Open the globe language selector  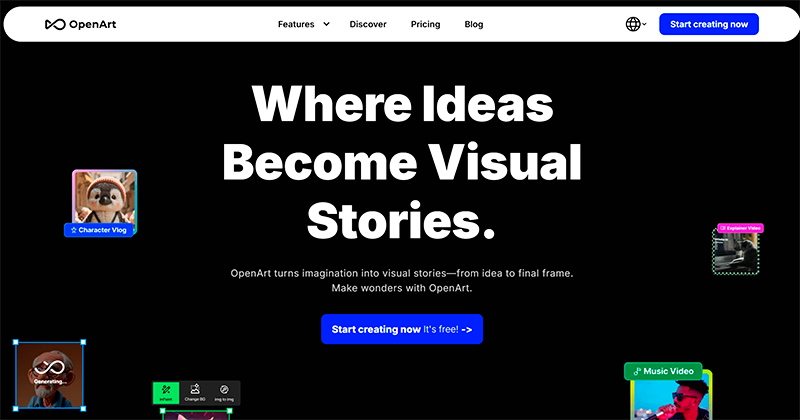click(x=633, y=24)
